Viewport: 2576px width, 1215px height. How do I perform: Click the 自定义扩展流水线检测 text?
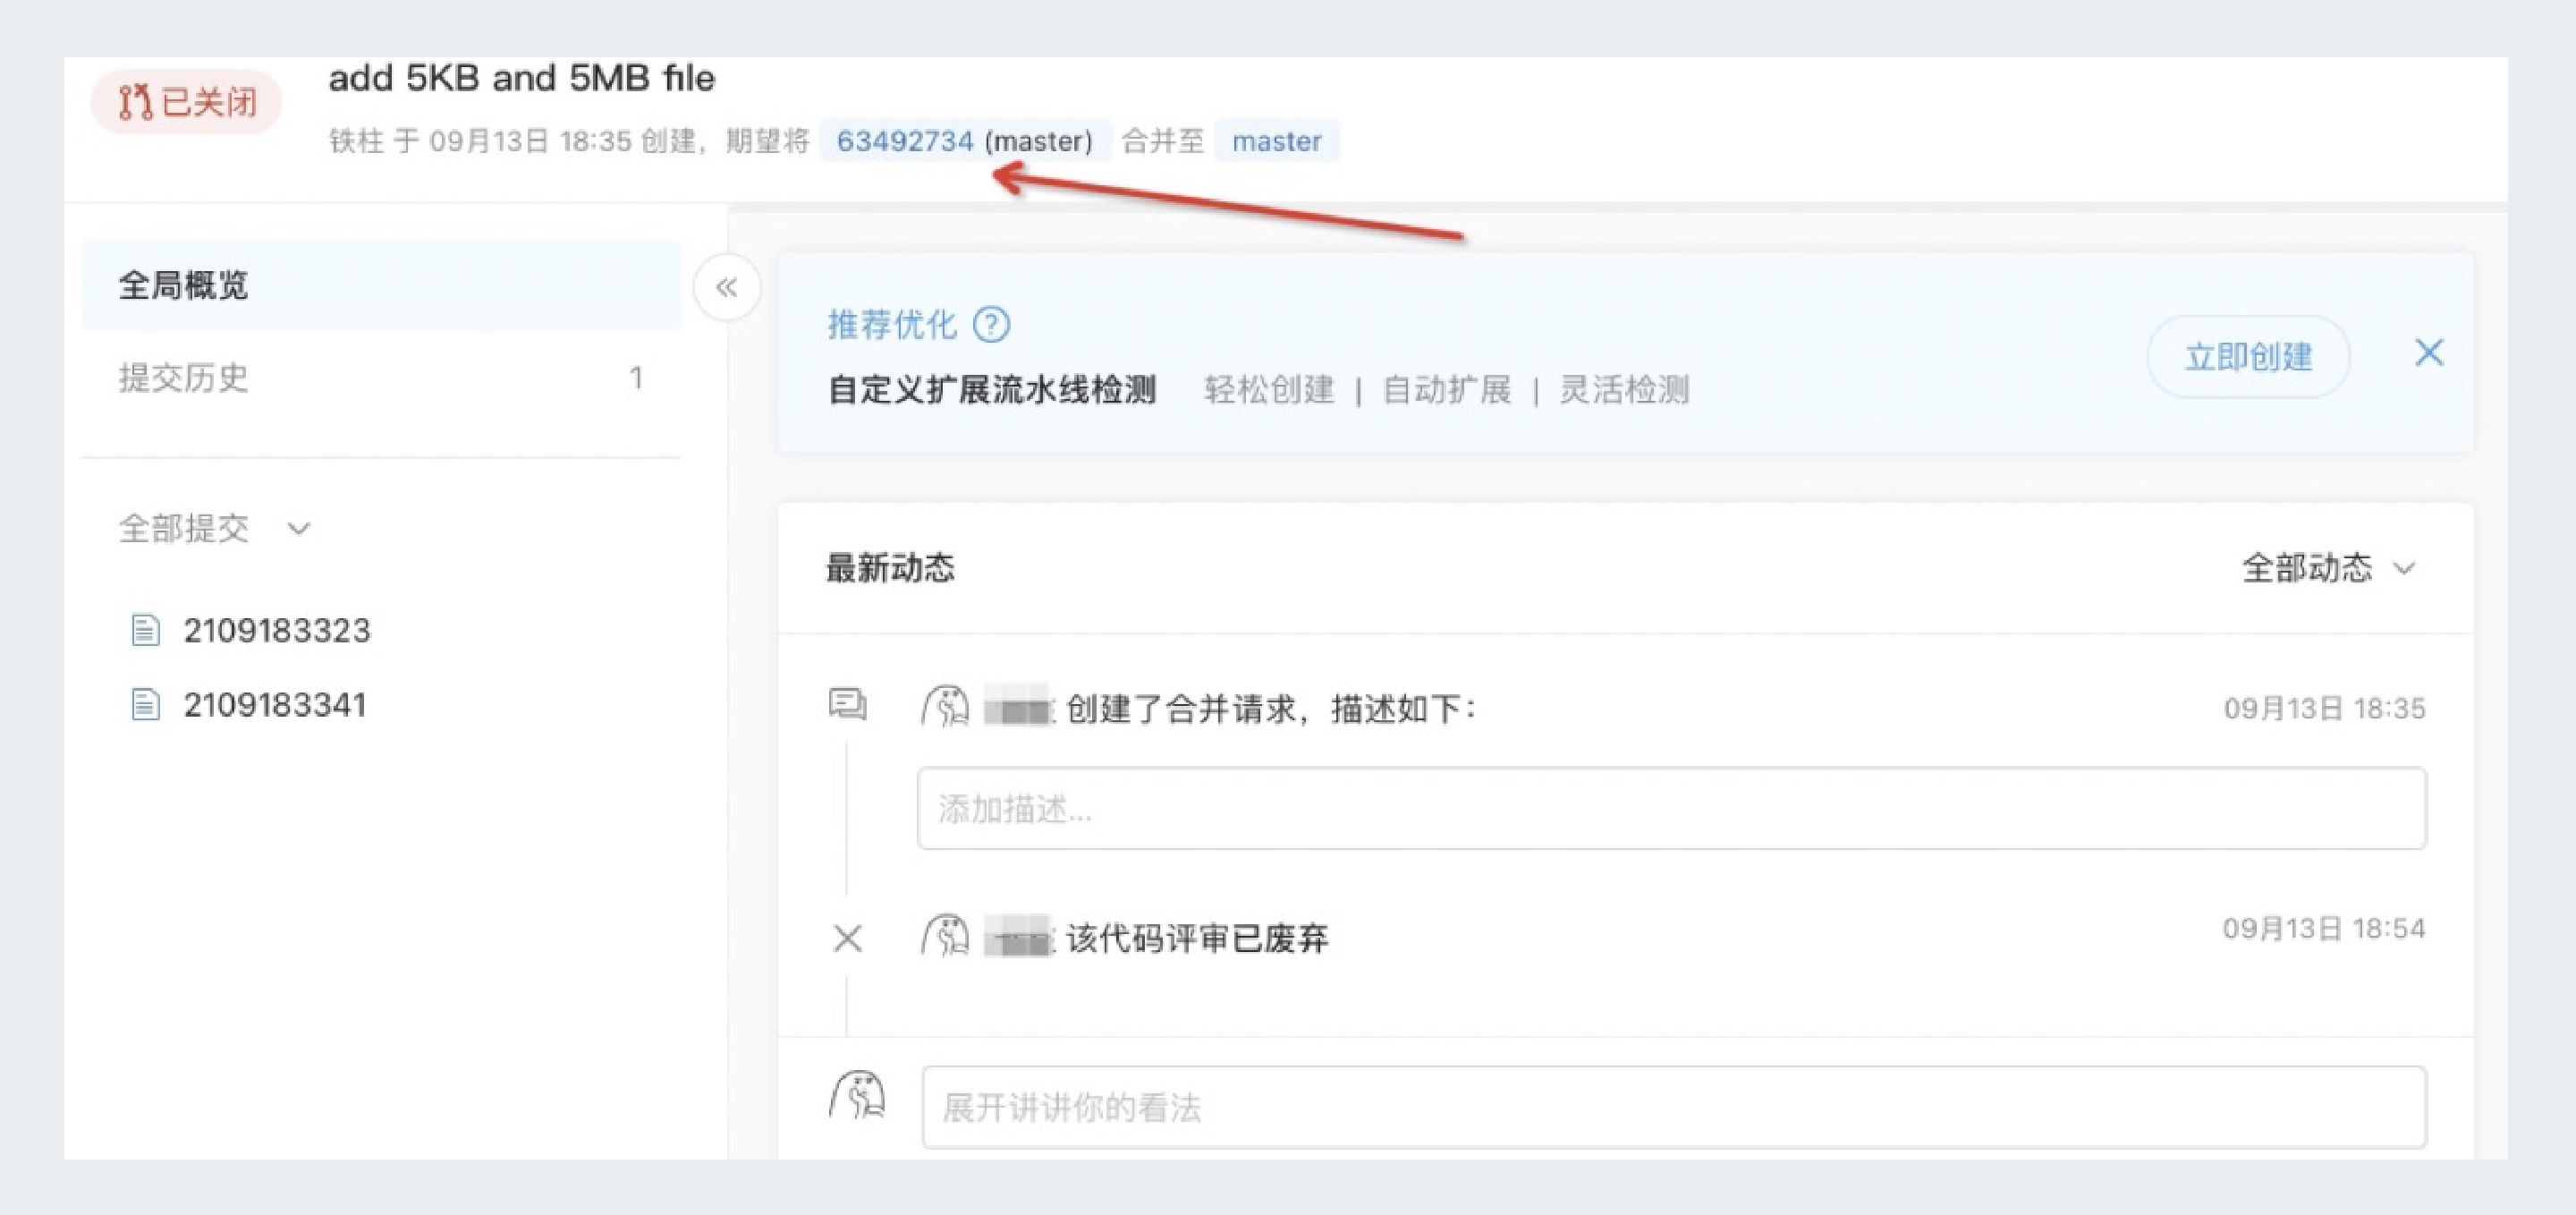pyautogui.click(x=991, y=389)
